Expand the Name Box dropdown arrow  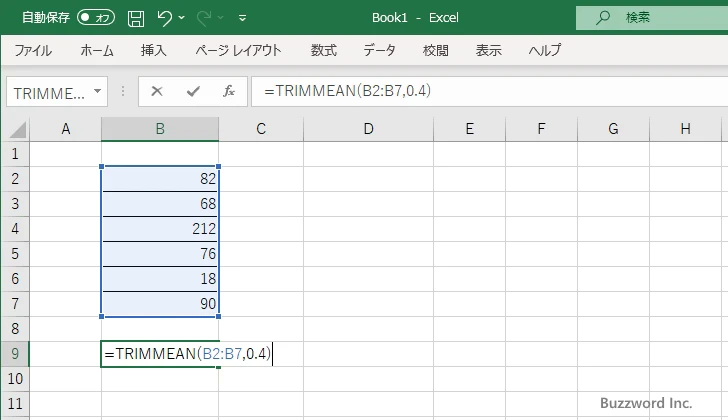point(98,91)
